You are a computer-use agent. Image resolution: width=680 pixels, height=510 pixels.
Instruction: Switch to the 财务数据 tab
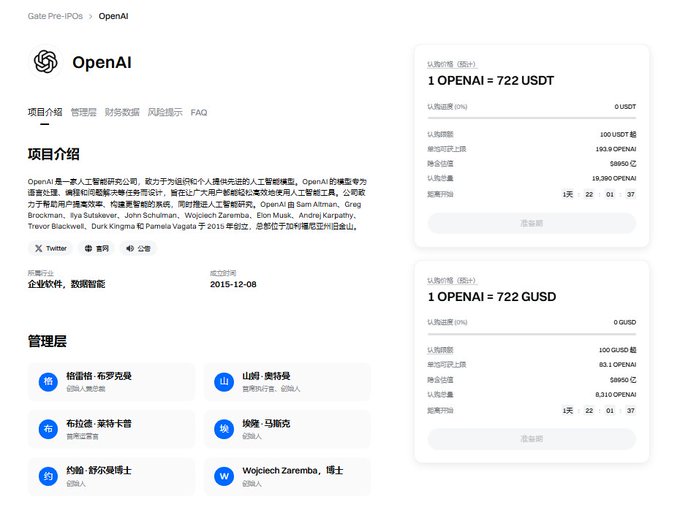122,112
